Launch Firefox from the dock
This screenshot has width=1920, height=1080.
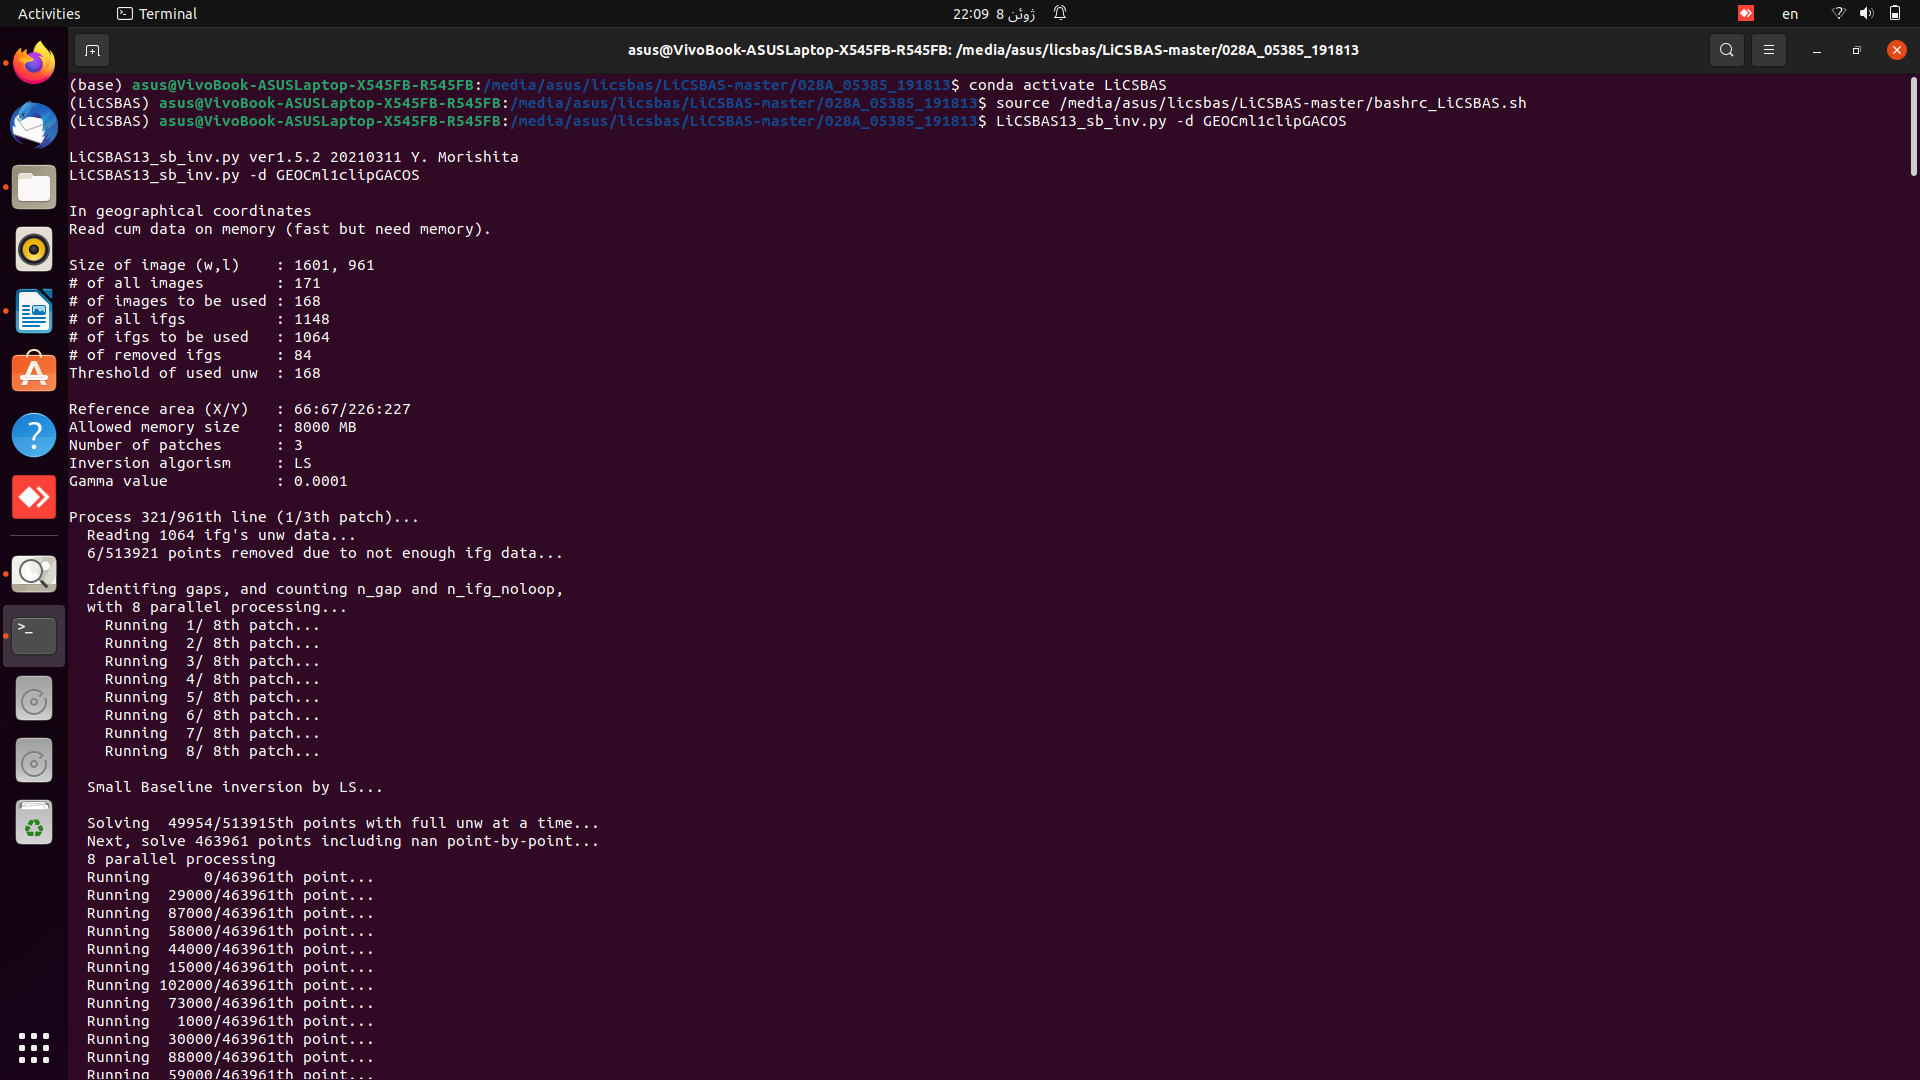(x=33, y=62)
